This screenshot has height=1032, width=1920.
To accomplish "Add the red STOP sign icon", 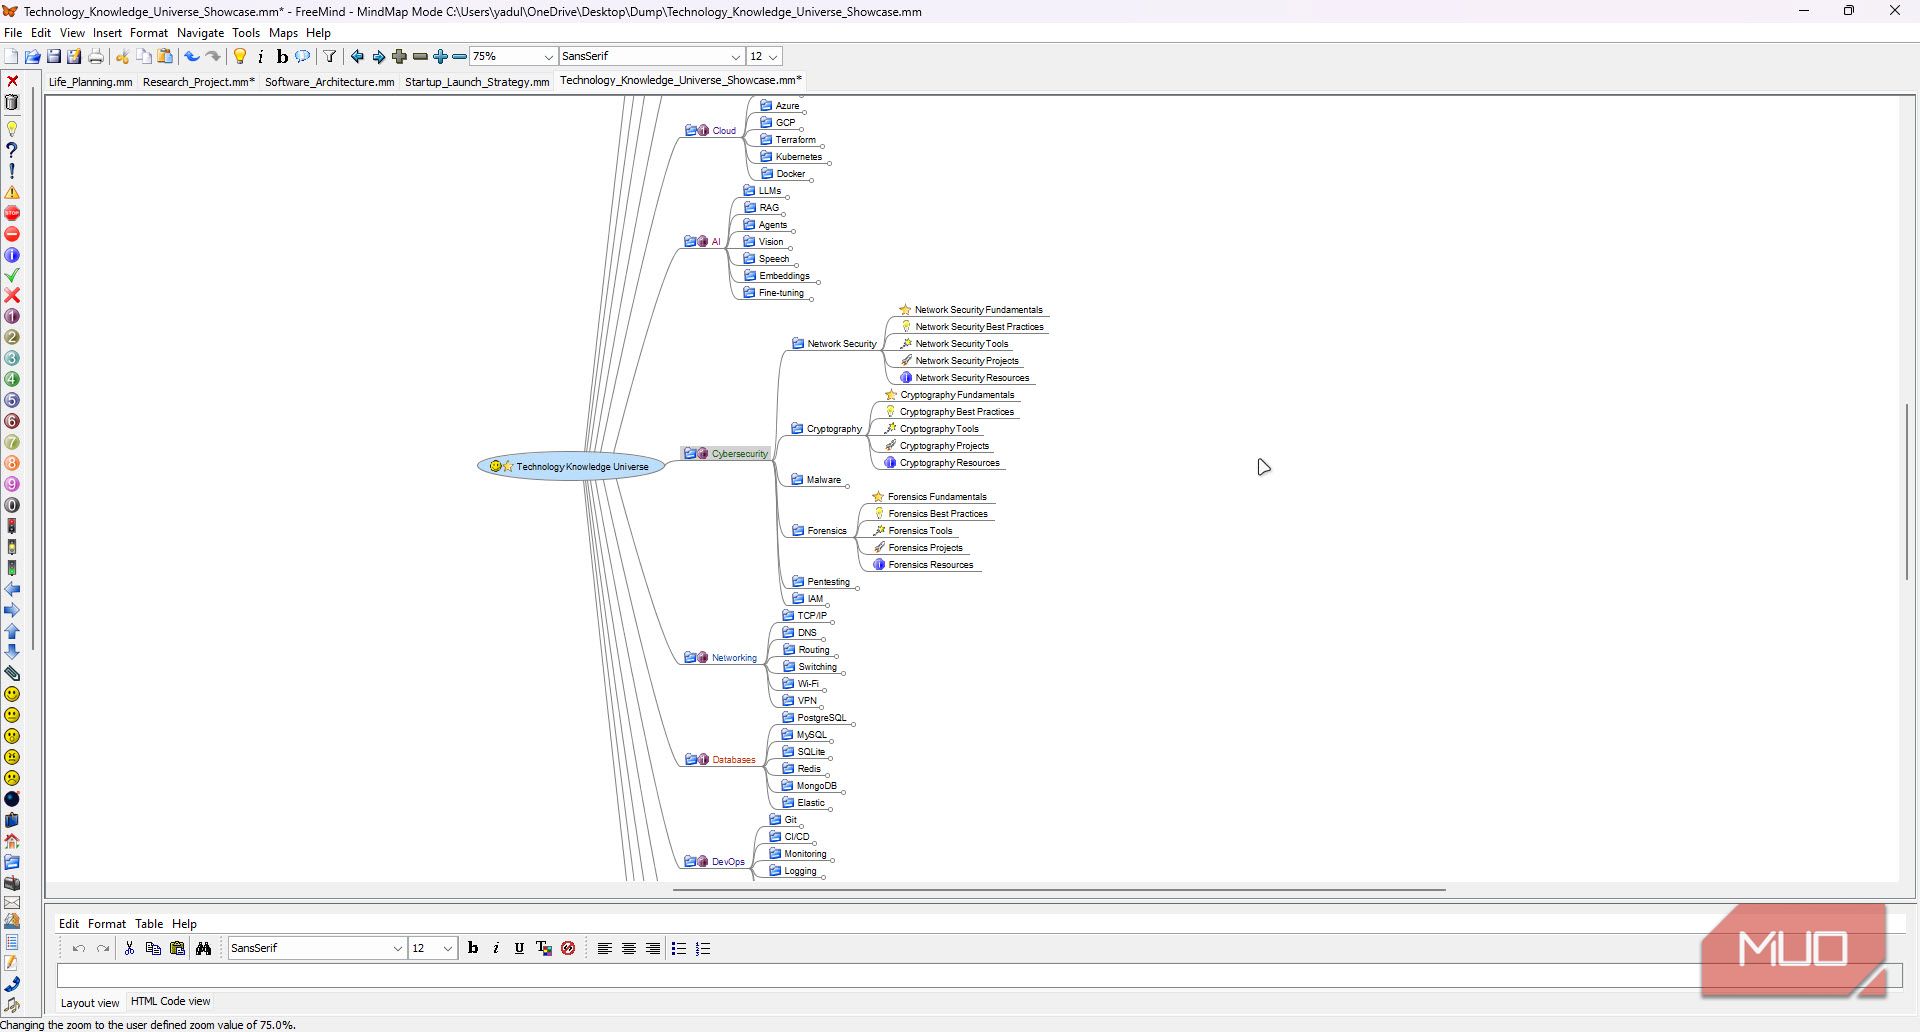I will coord(12,213).
